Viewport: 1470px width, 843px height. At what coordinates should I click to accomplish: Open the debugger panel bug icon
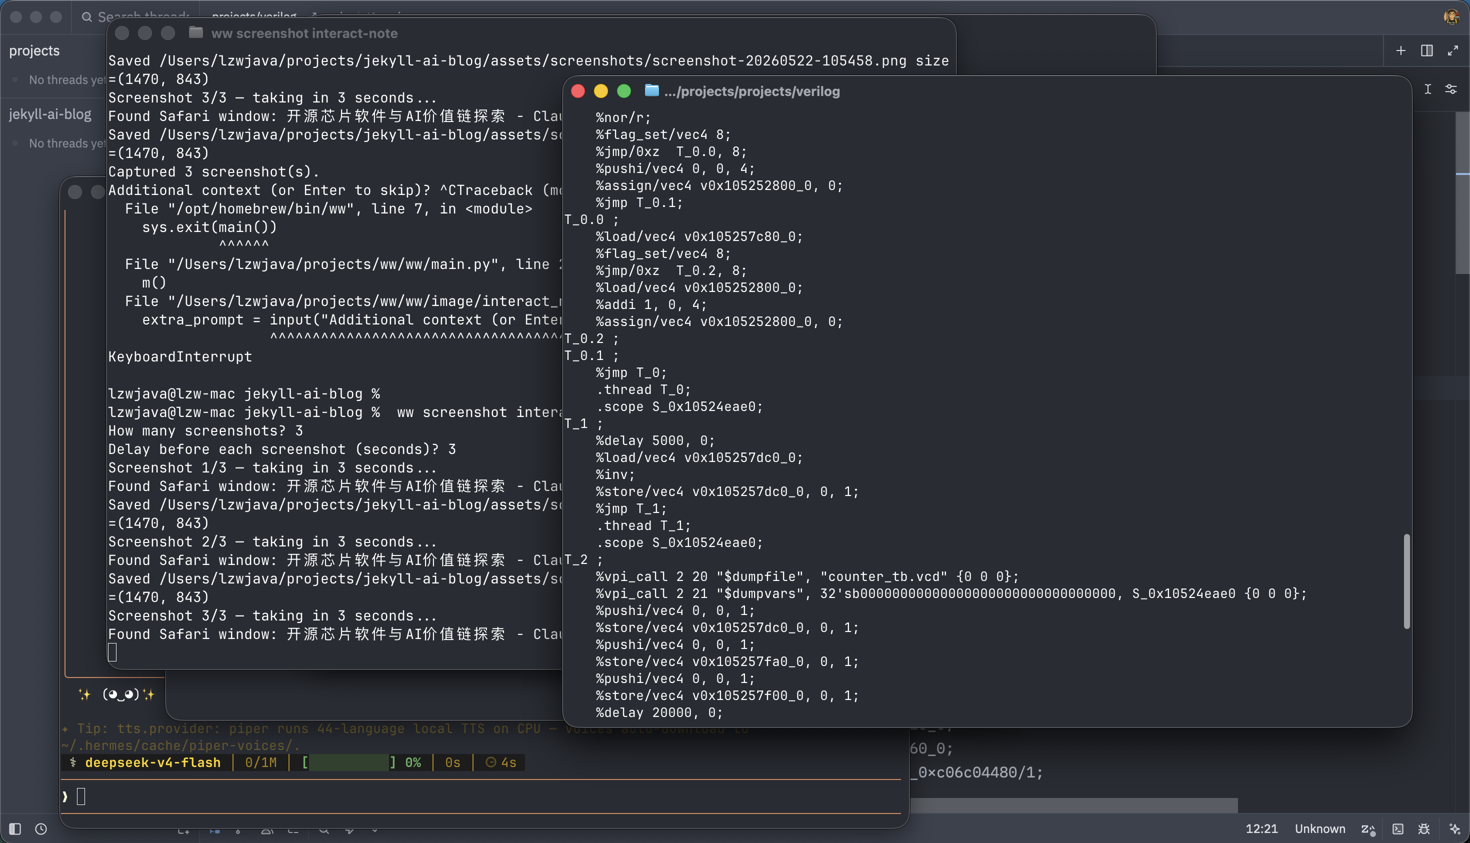[x=1424, y=829]
